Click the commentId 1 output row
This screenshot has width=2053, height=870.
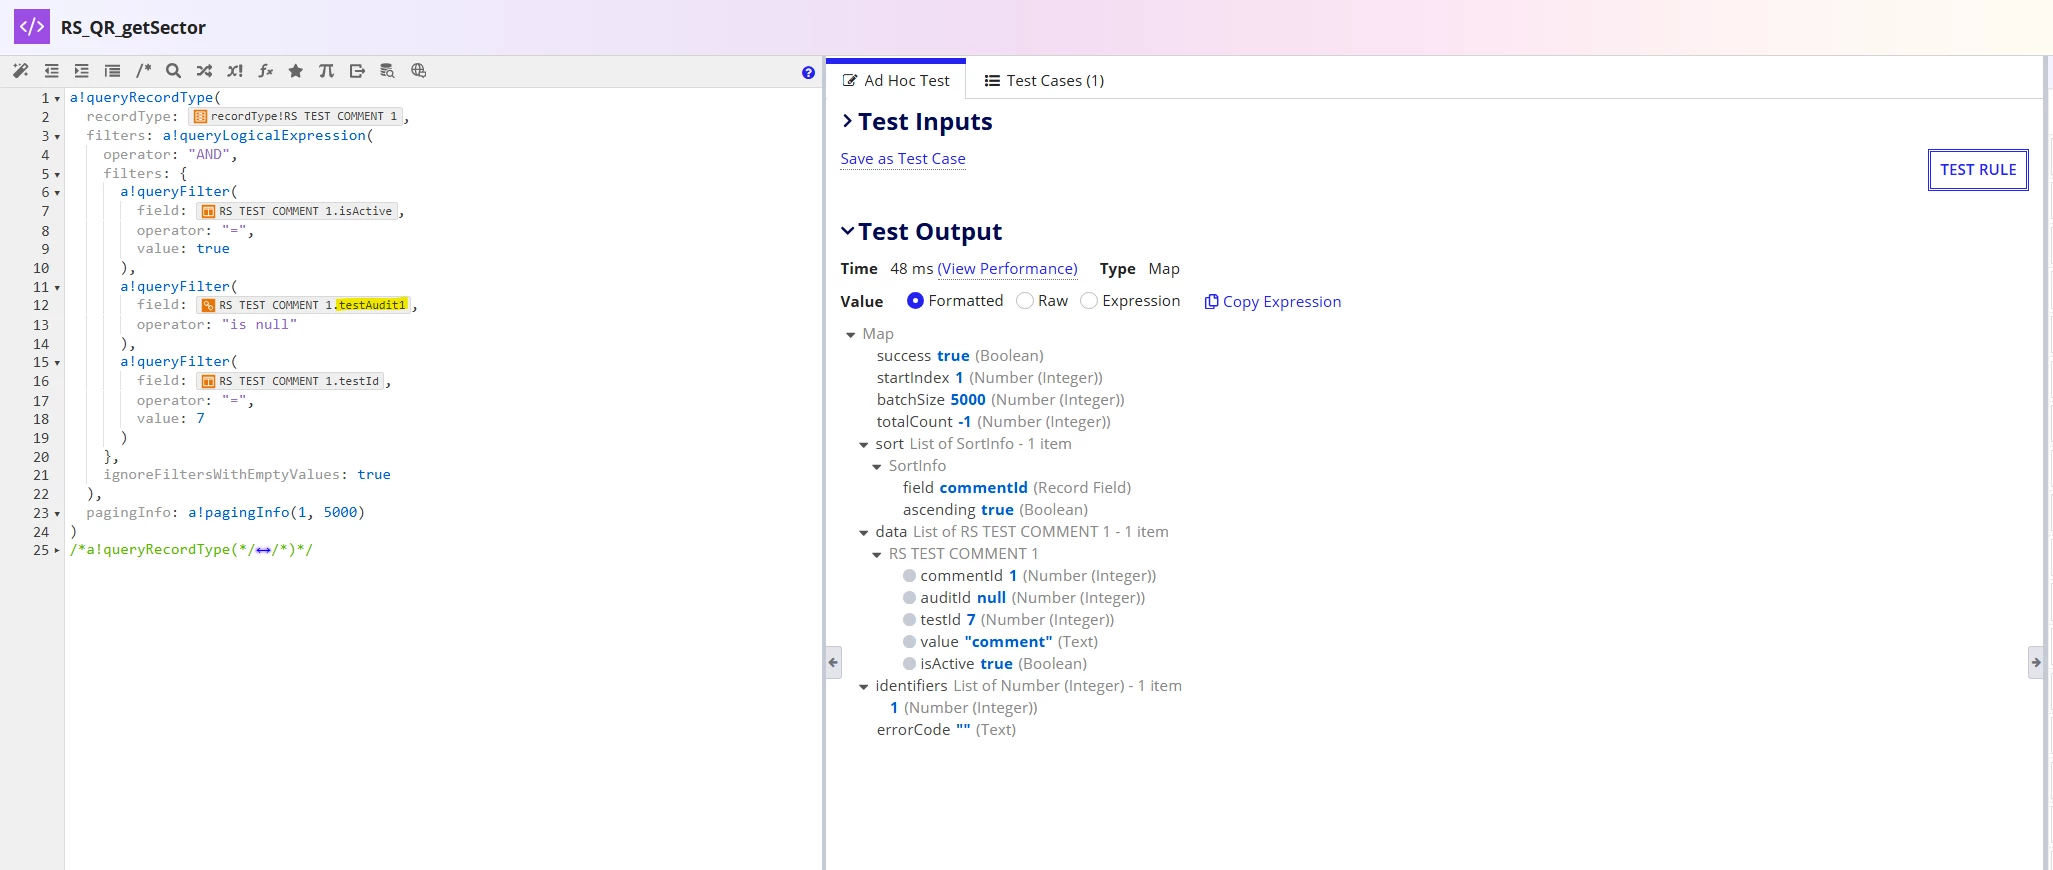1029,575
